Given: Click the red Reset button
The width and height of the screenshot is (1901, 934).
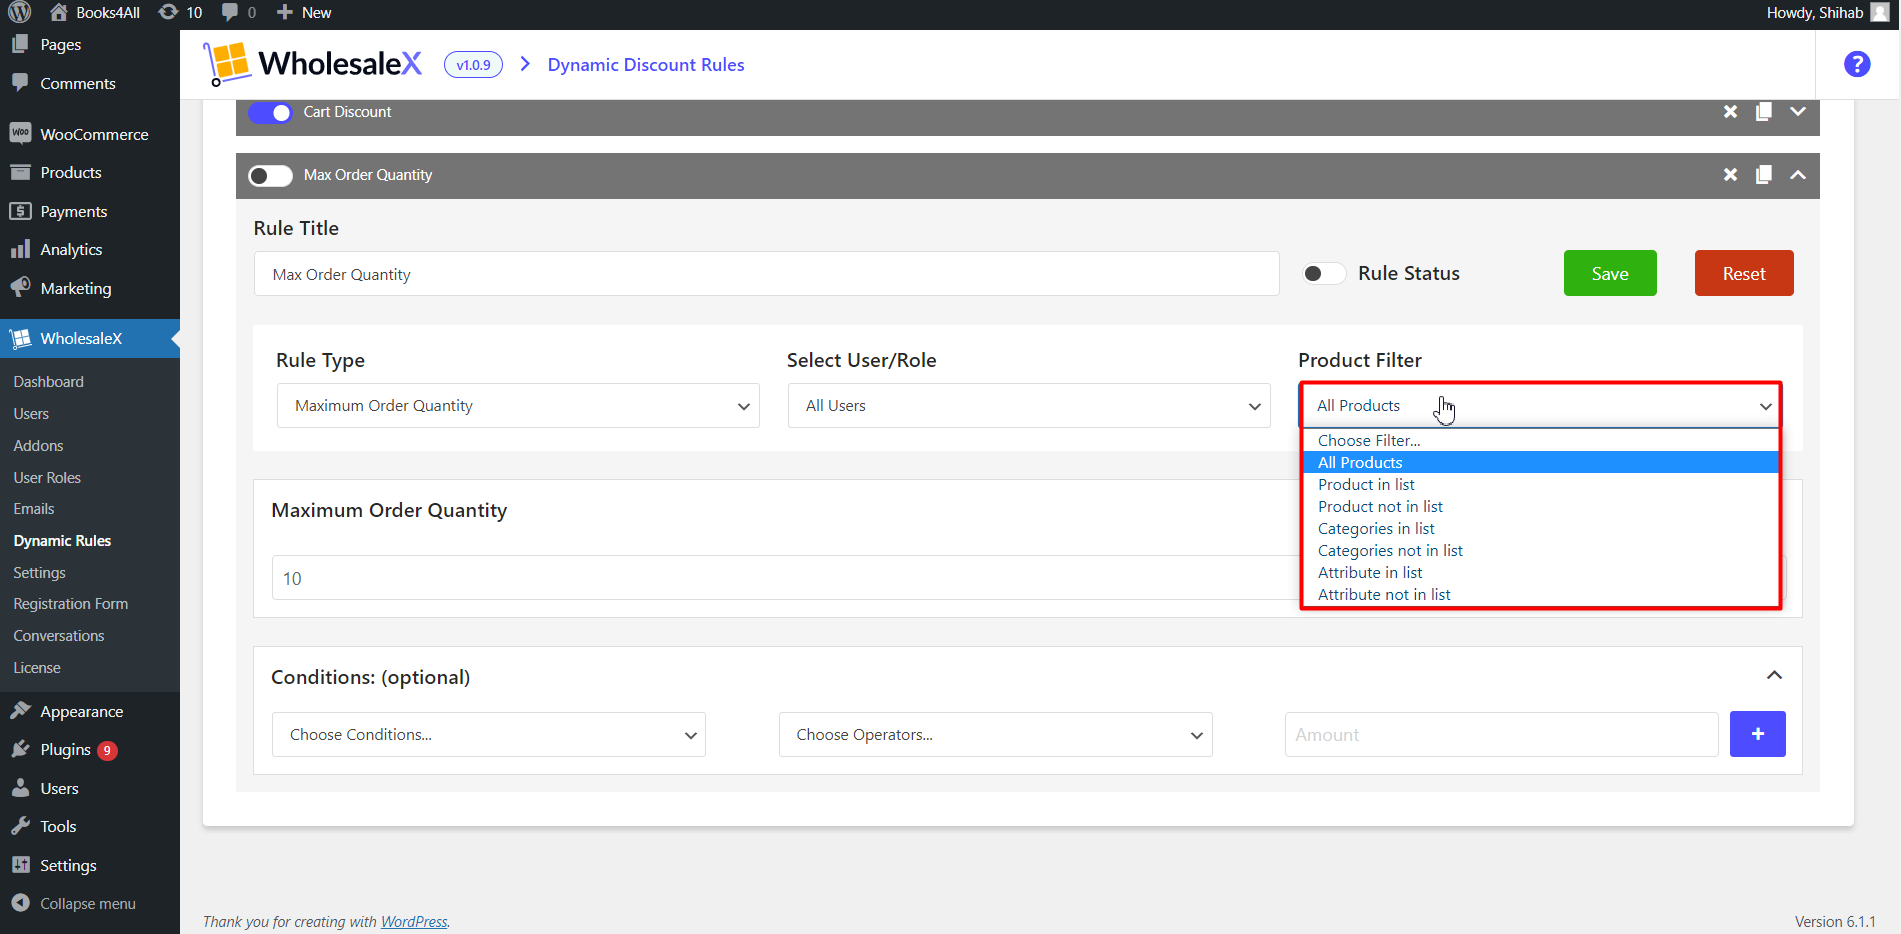Looking at the screenshot, I should coord(1744,273).
